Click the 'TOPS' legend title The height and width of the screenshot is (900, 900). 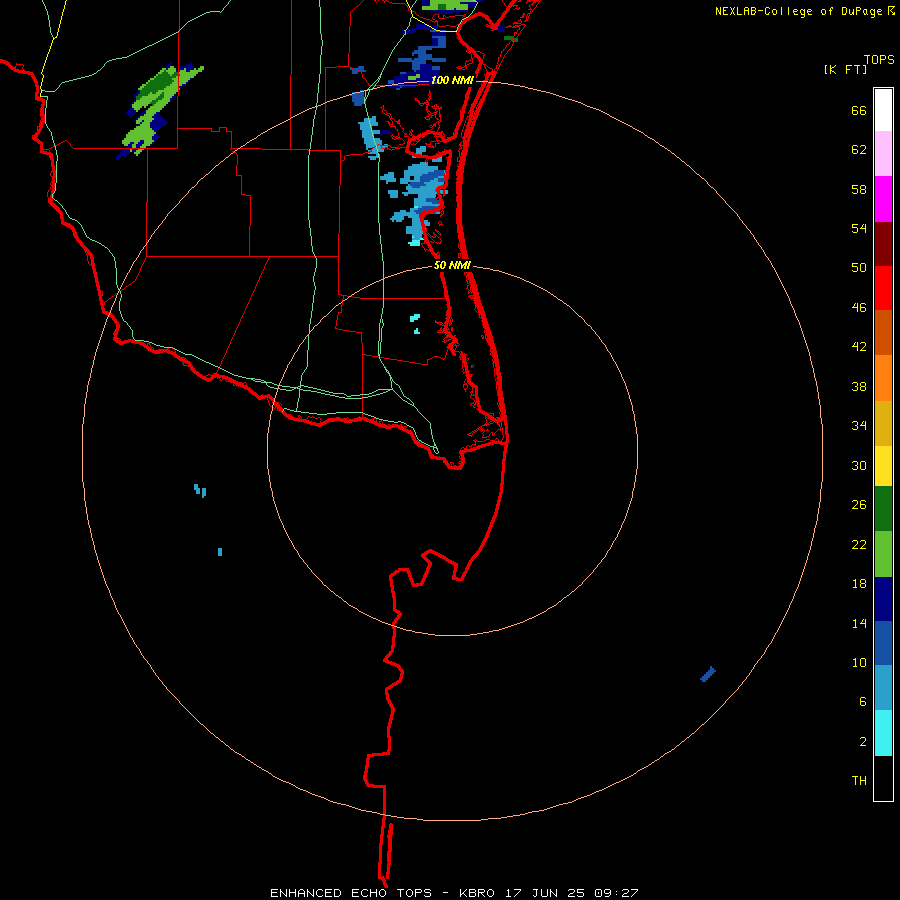point(879,60)
